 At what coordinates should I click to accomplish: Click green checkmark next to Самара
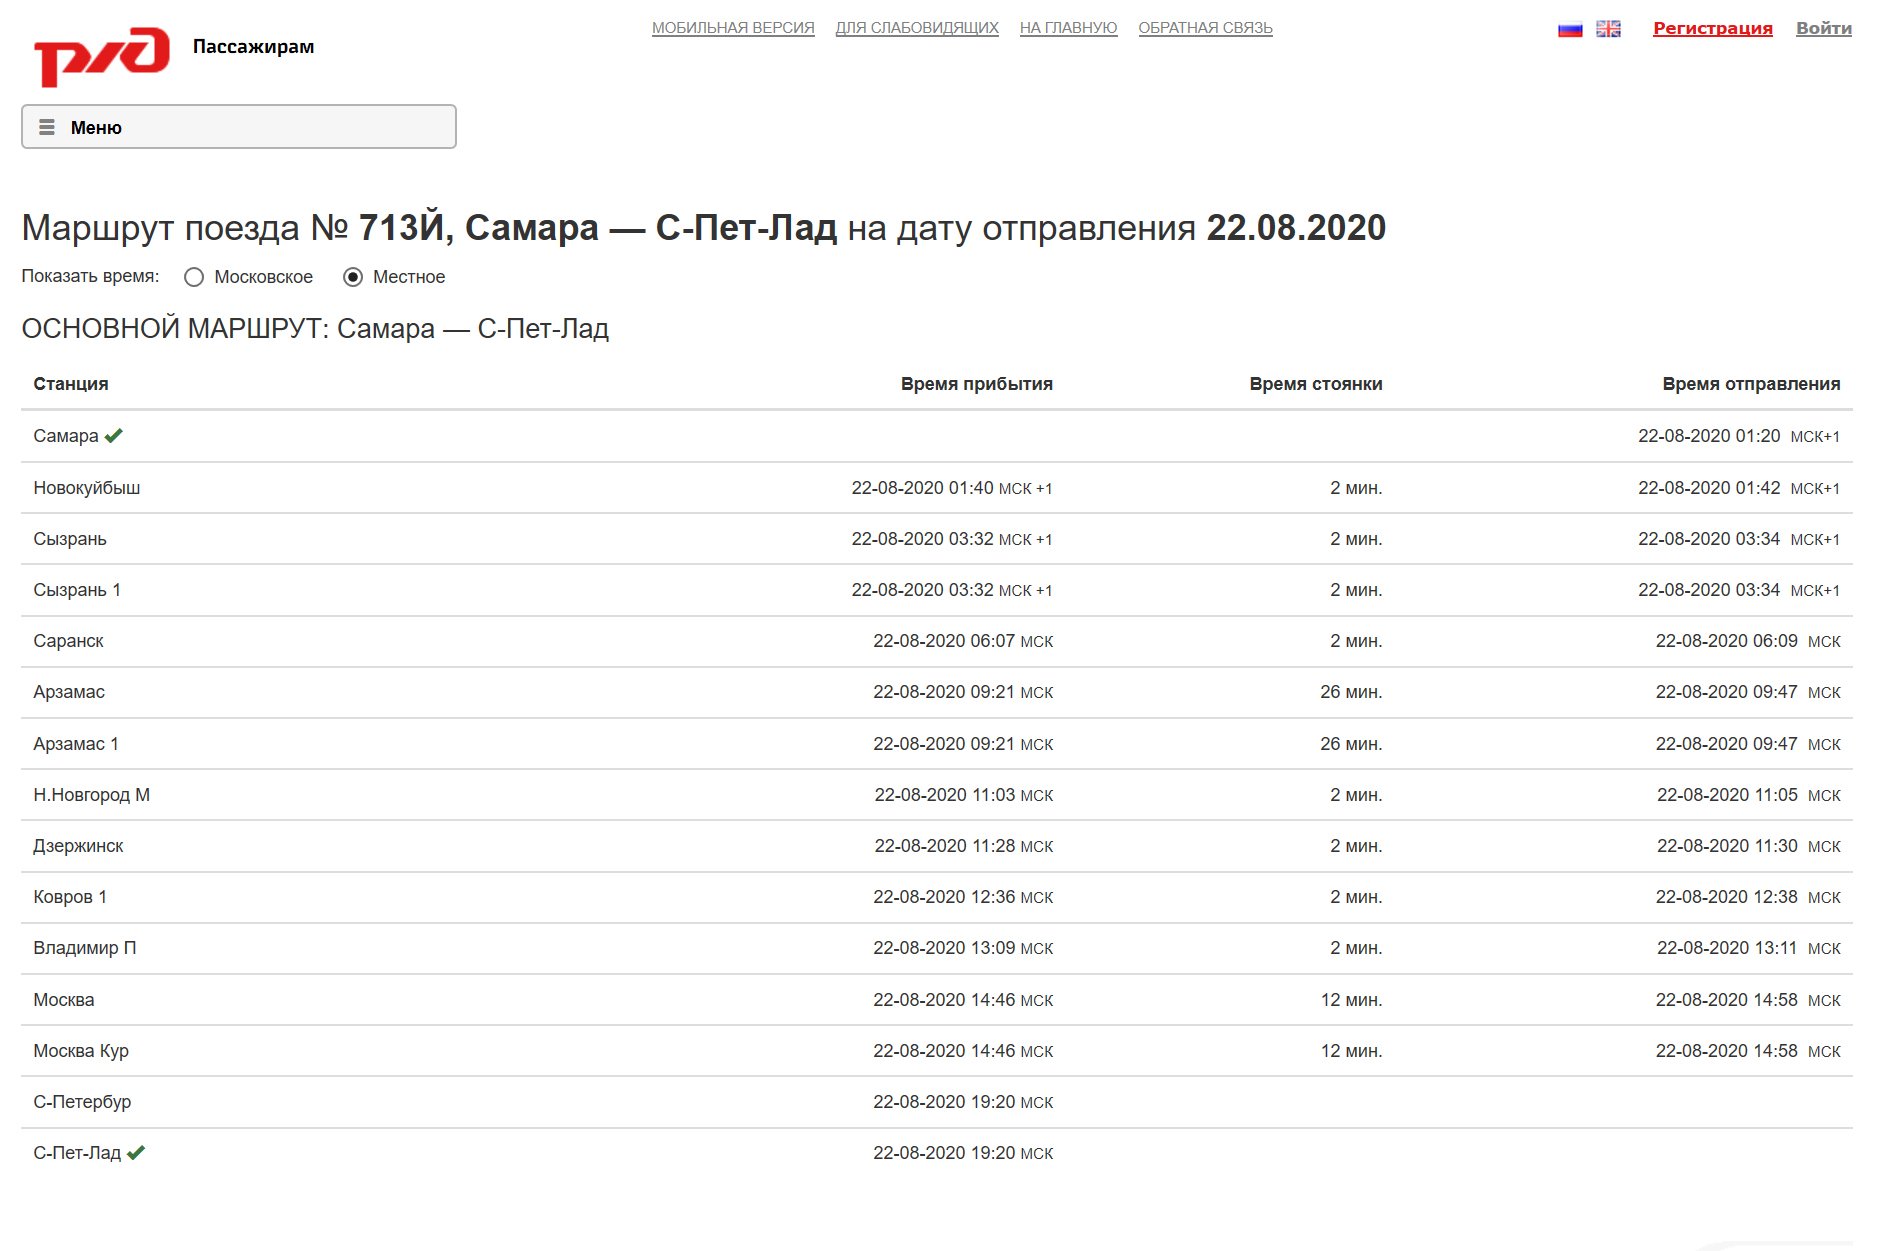114,435
